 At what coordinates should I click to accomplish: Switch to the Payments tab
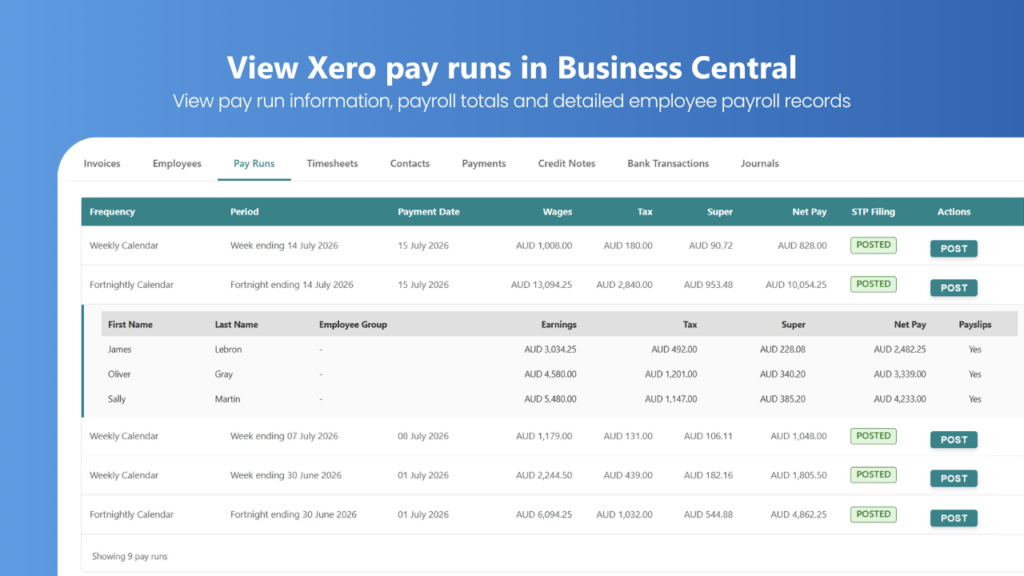tap(484, 163)
